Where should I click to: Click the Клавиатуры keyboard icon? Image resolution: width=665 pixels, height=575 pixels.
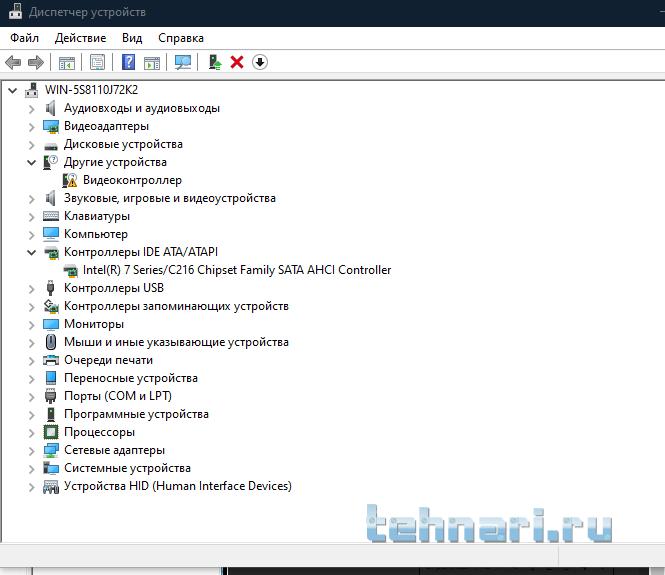pos(50,216)
